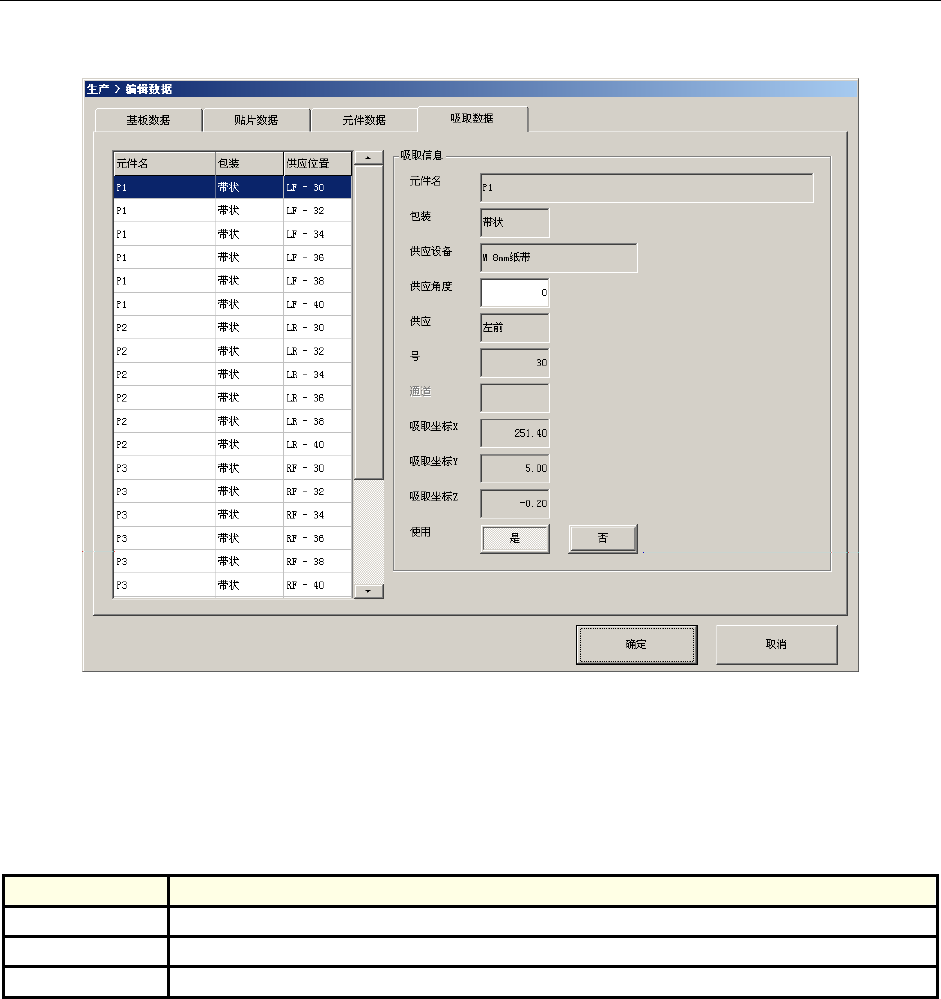Click the 号 field showing 30
This screenshot has height=999, width=941.
pyautogui.click(x=515, y=363)
